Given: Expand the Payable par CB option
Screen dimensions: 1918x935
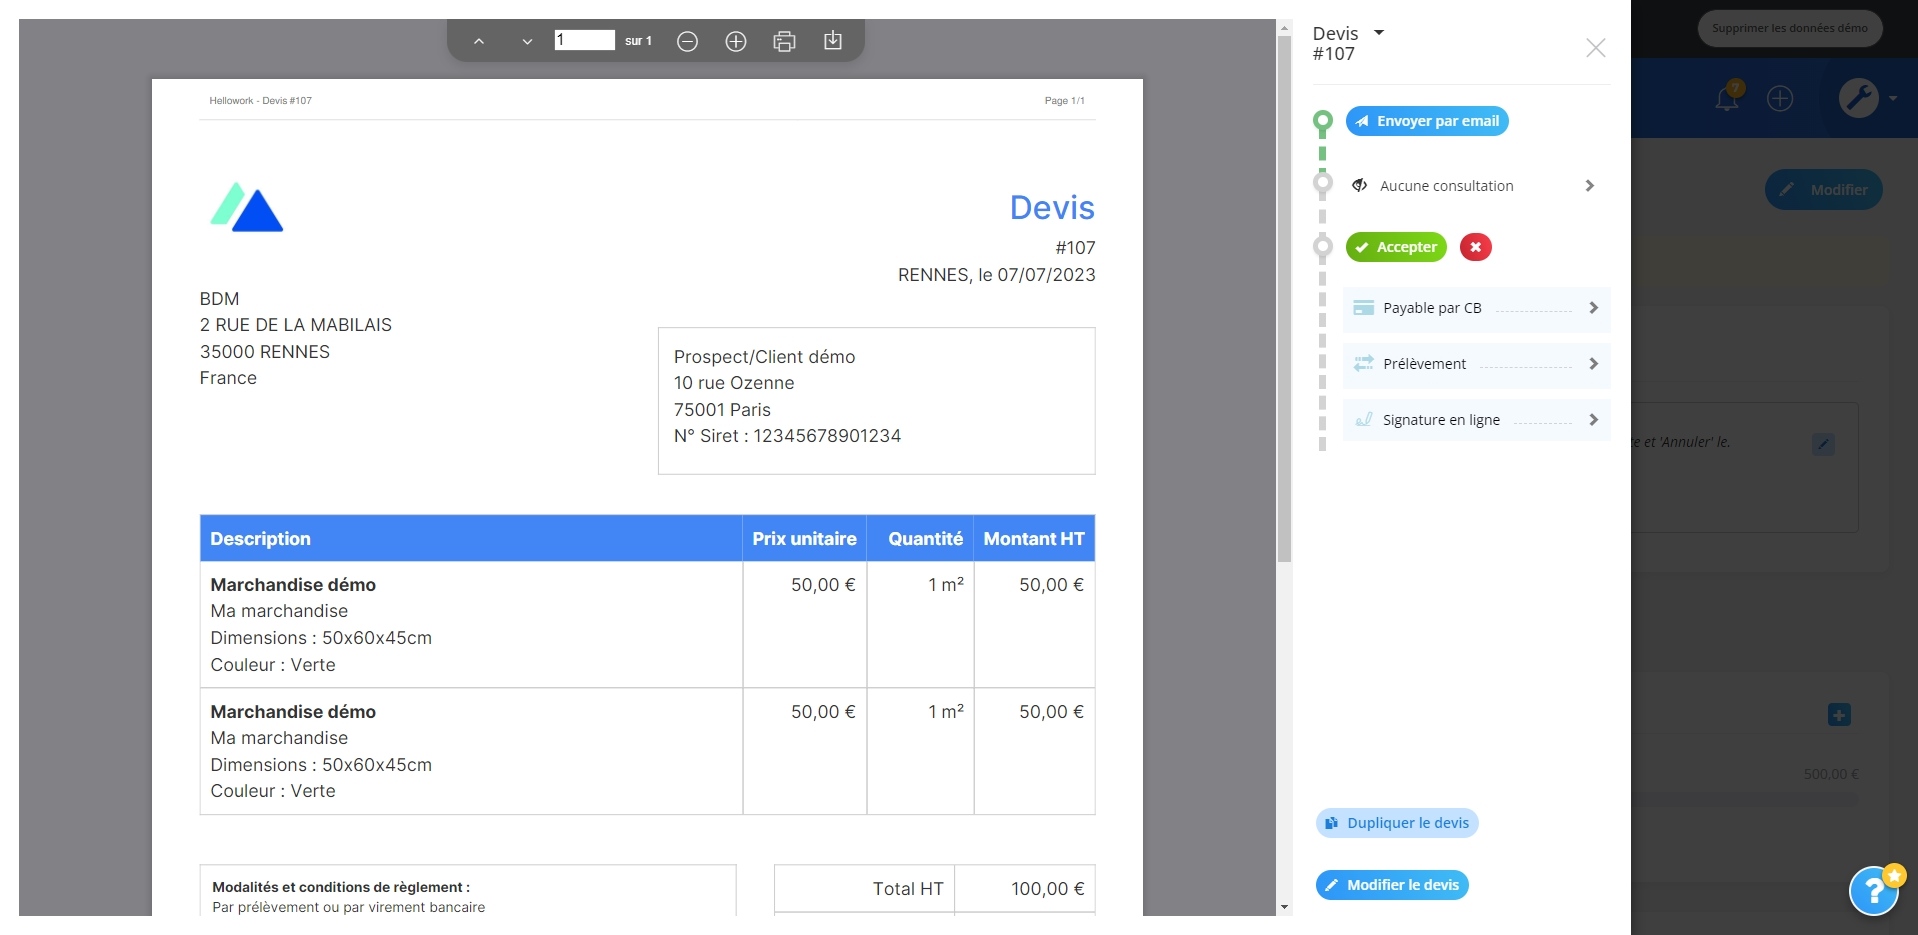Looking at the screenshot, I should point(1476,308).
